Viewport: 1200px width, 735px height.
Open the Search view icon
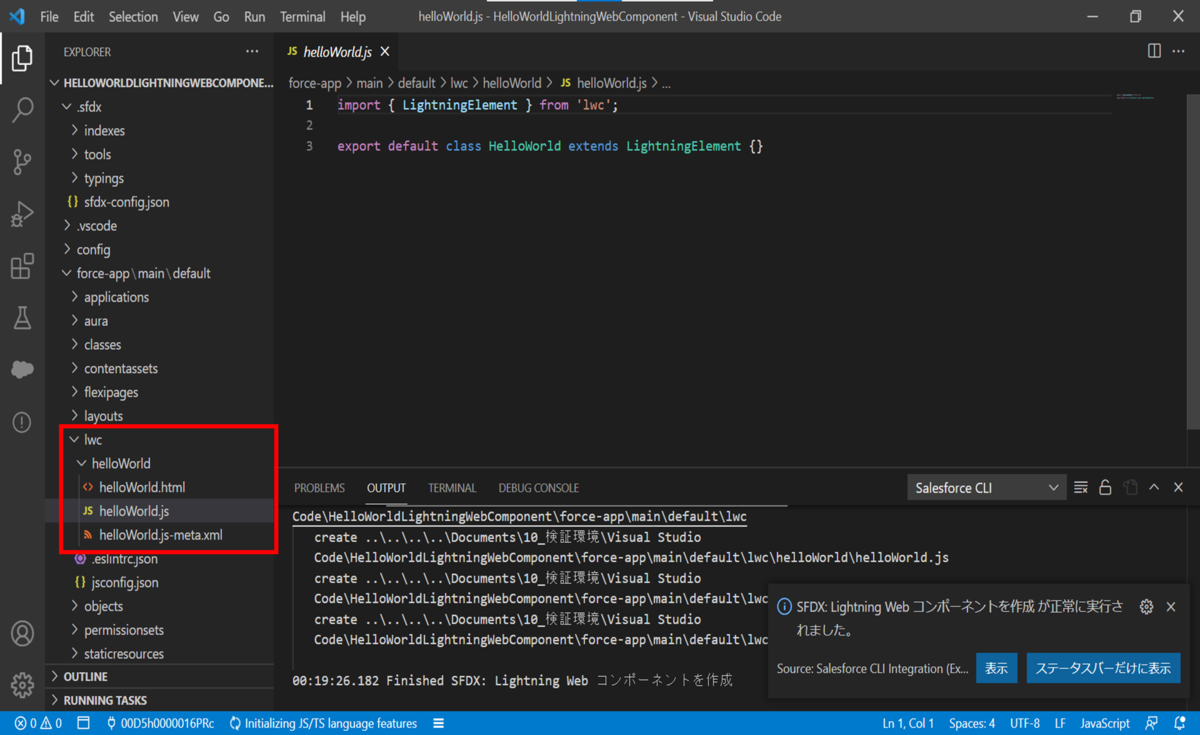point(22,110)
